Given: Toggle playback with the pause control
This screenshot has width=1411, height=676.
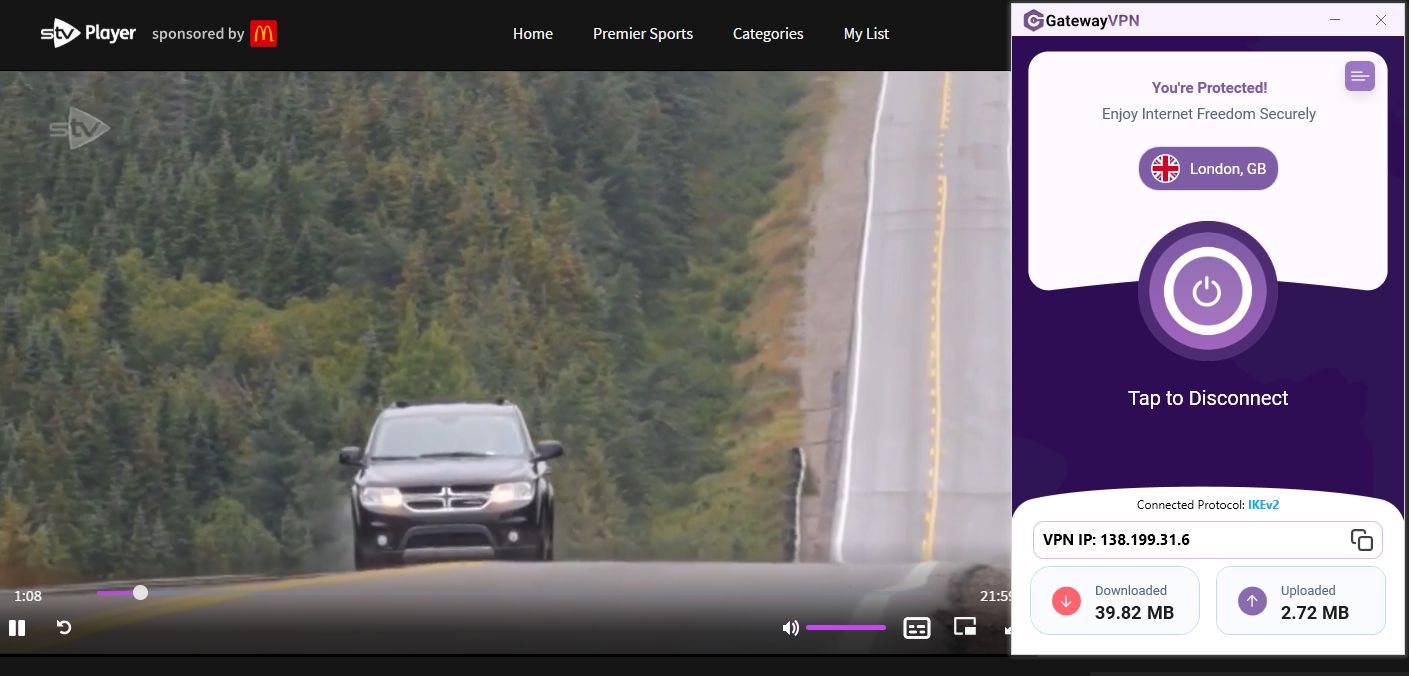Looking at the screenshot, I should [17, 627].
